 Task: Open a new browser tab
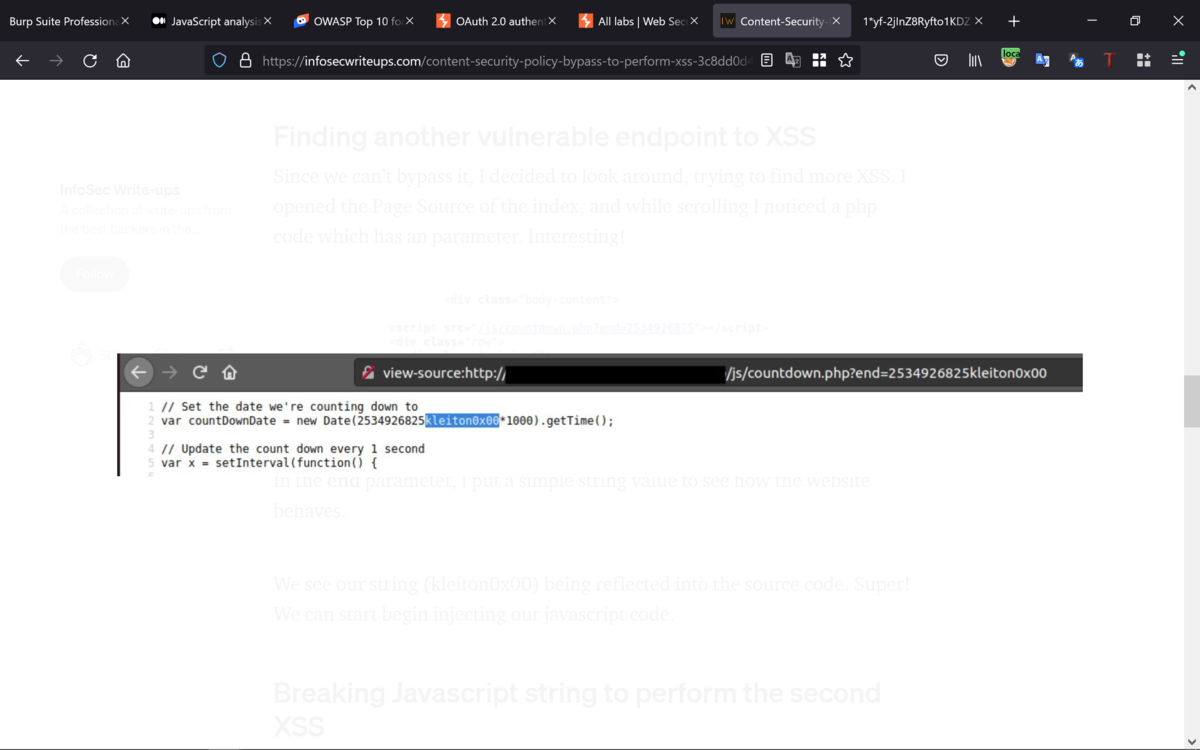[x=1013, y=20]
